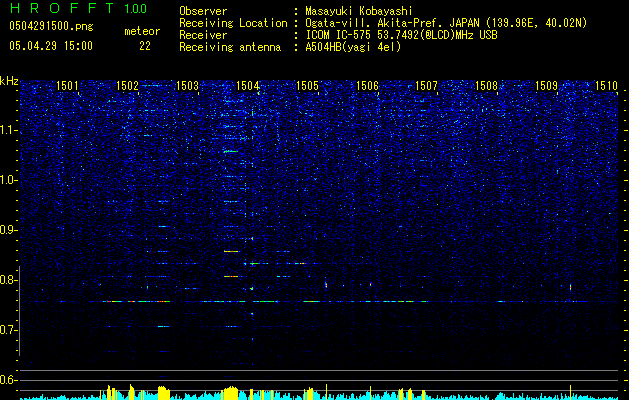
Task: Click the 1508 time marker
Action: 486,85
